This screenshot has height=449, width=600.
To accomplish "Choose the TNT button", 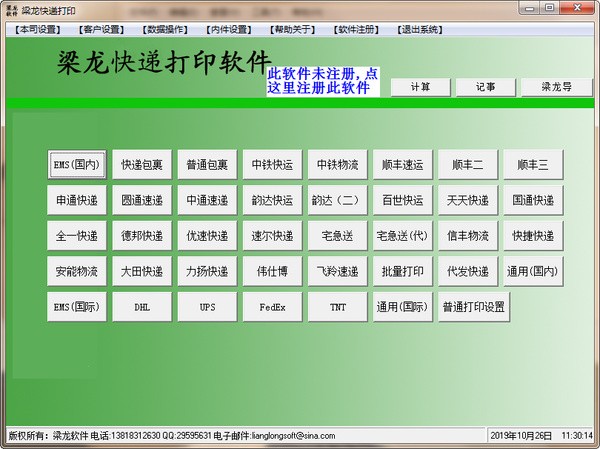I will pos(338,307).
